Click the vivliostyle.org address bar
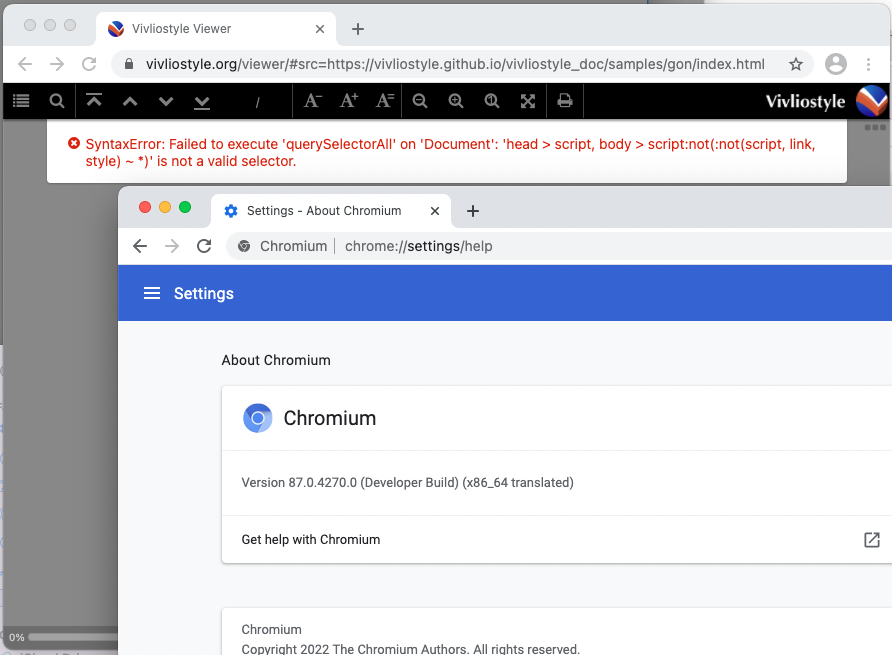The width and height of the screenshot is (892, 655). (455, 64)
